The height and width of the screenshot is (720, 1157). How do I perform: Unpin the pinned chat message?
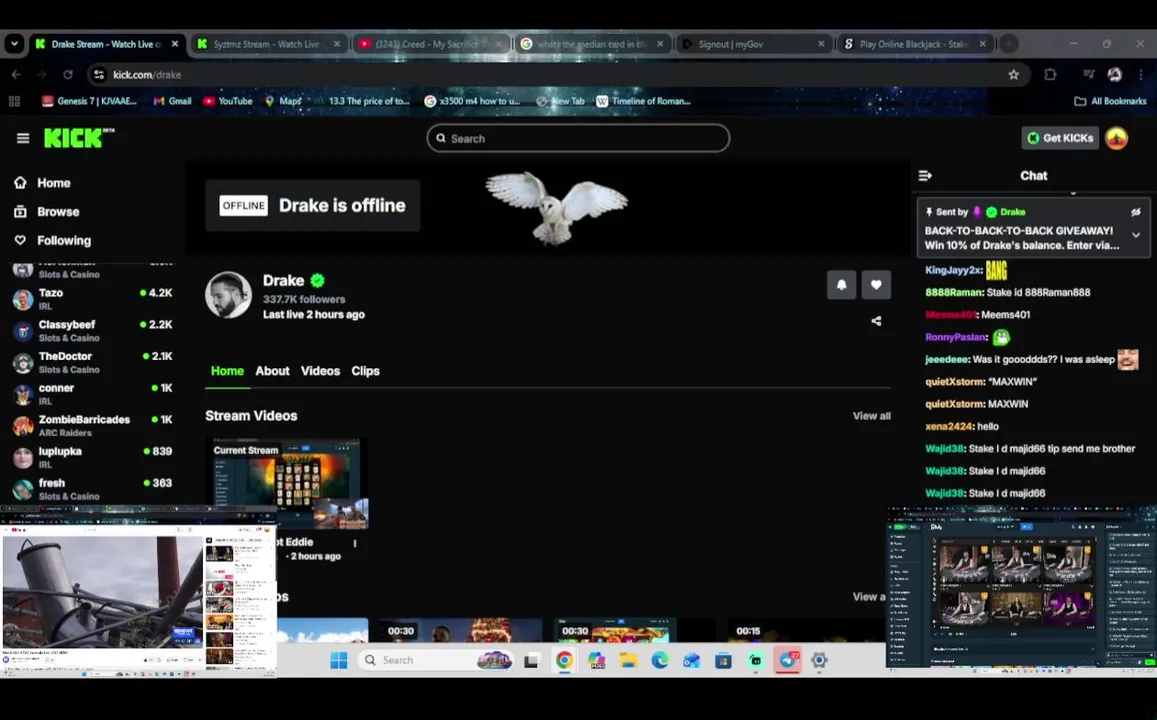pos(1136,212)
